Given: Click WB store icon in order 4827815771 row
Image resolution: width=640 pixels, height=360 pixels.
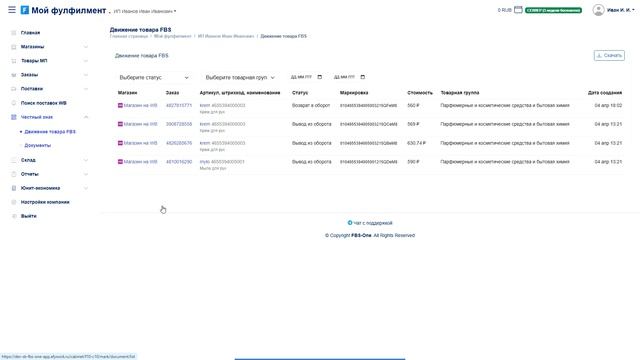Looking at the screenshot, I should pyautogui.click(x=120, y=105).
